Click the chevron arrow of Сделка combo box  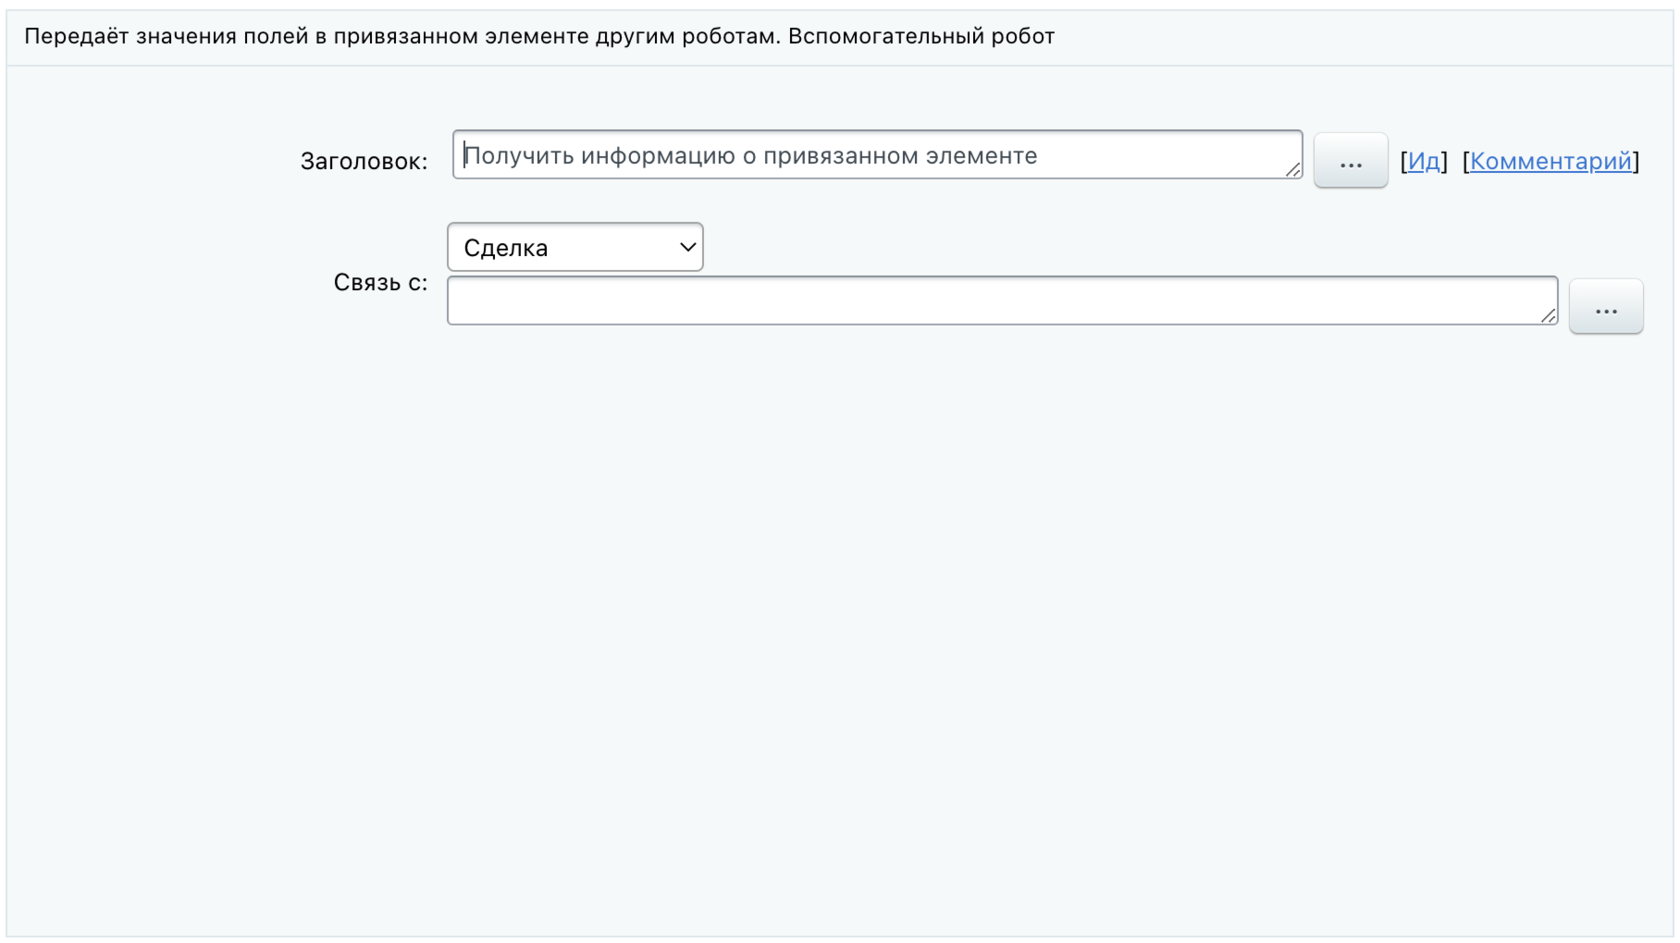coord(687,247)
